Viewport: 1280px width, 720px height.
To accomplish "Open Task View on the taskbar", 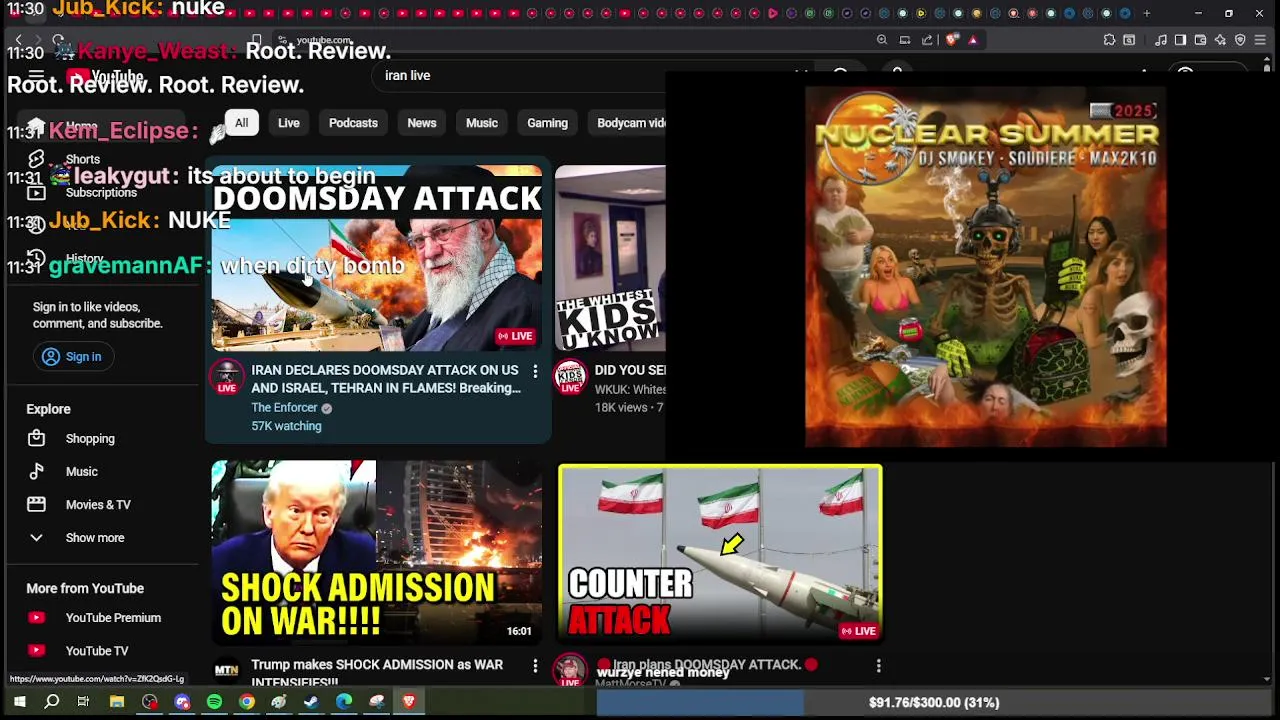I will (83, 702).
